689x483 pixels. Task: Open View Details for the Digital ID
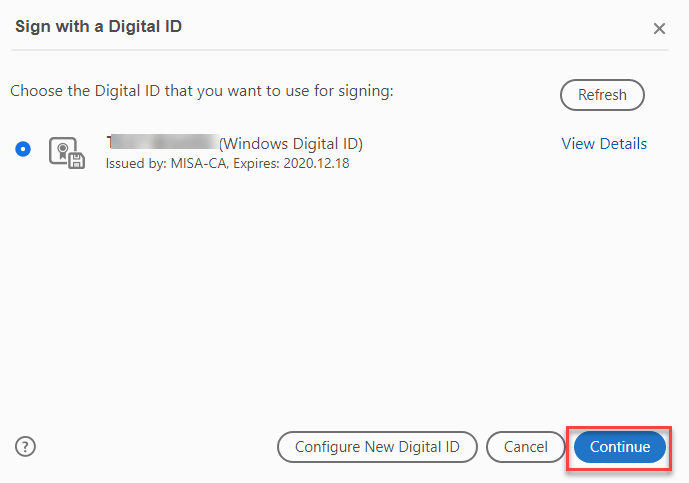(x=604, y=144)
